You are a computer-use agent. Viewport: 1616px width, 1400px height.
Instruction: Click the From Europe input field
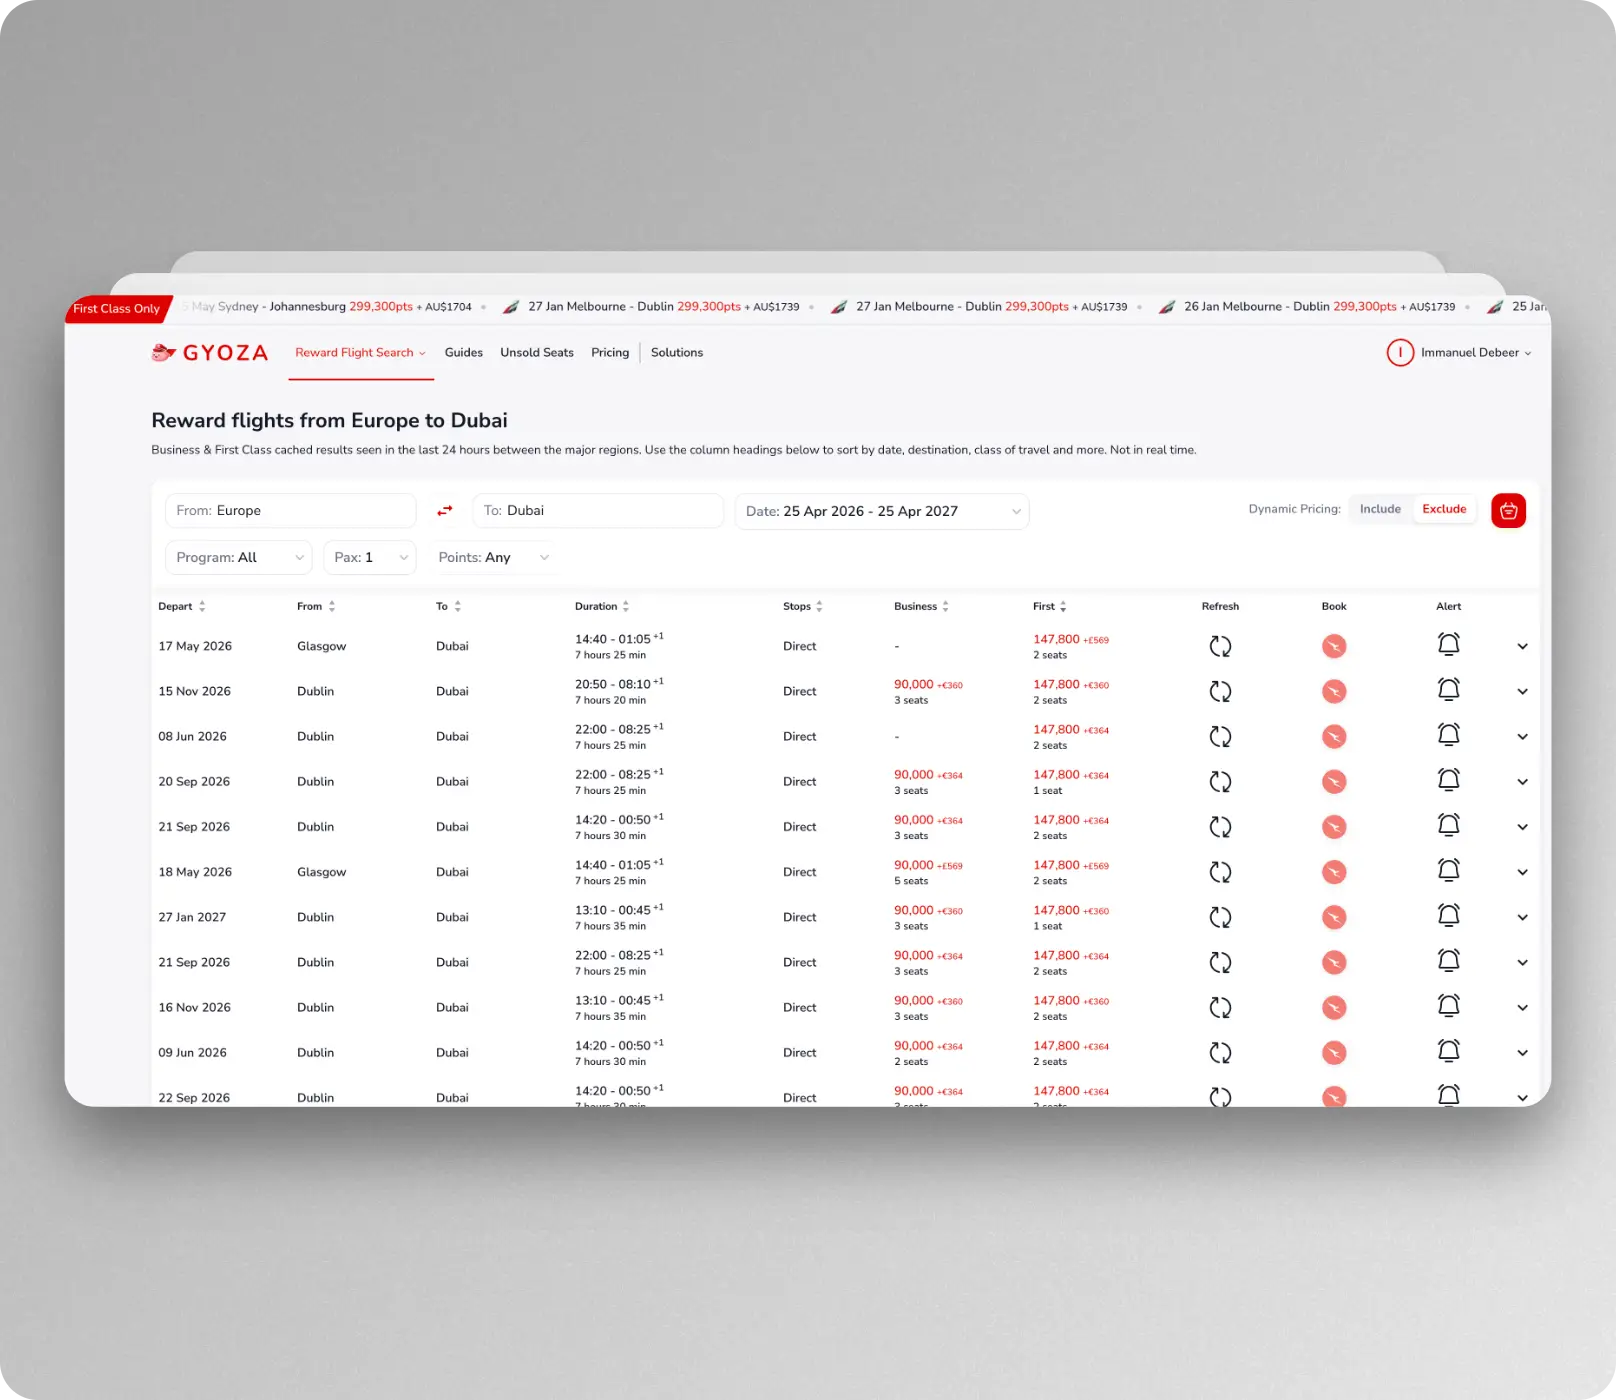290,511
